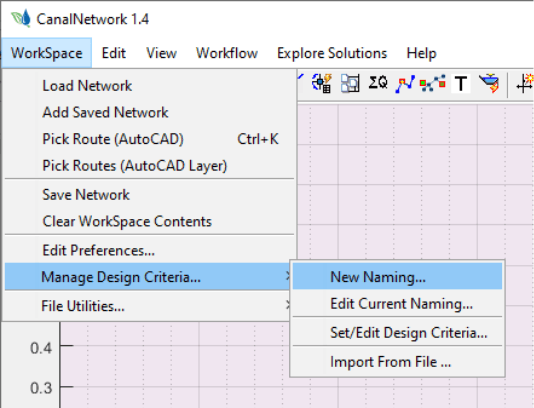Screen dimensions: 534x408
Task: Choose Load Network from the menu
Action: coord(150,86)
